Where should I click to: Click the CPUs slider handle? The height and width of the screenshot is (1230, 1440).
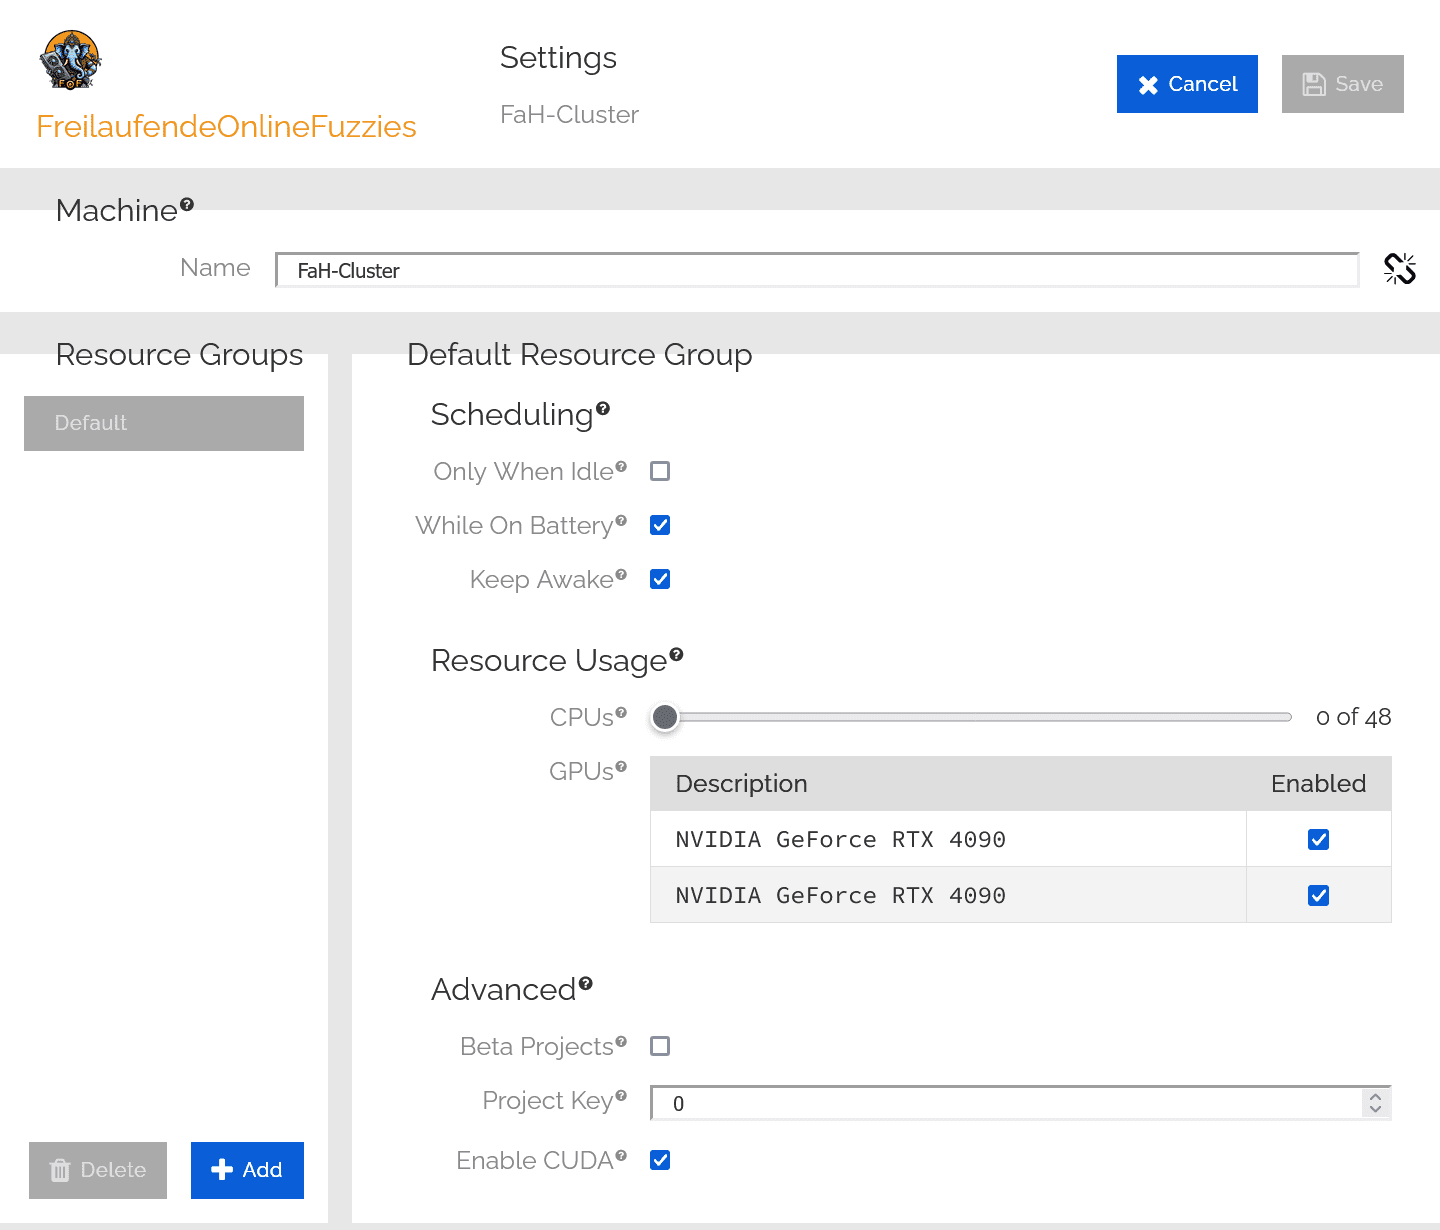coord(665,717)
